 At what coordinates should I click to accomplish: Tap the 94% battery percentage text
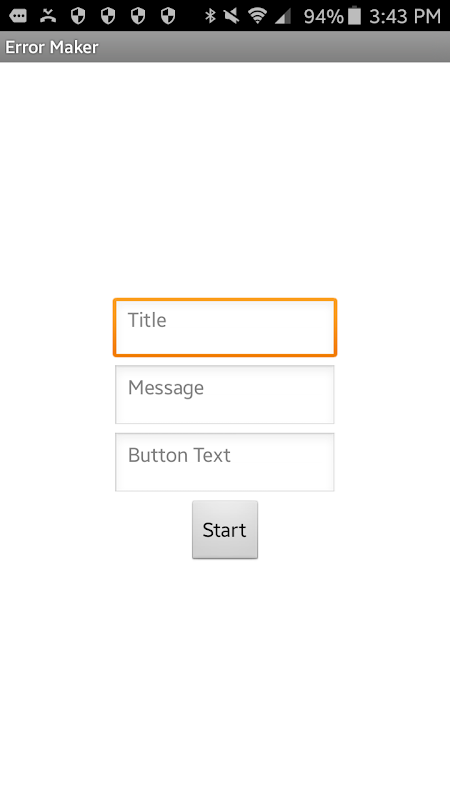click(x=323, y=16)
